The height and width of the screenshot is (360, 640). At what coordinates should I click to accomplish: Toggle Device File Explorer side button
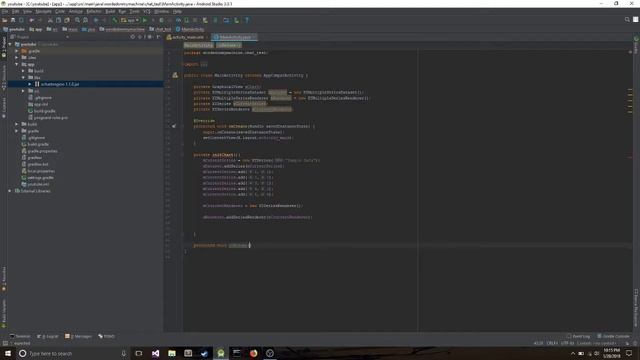(x=636, y=307)
